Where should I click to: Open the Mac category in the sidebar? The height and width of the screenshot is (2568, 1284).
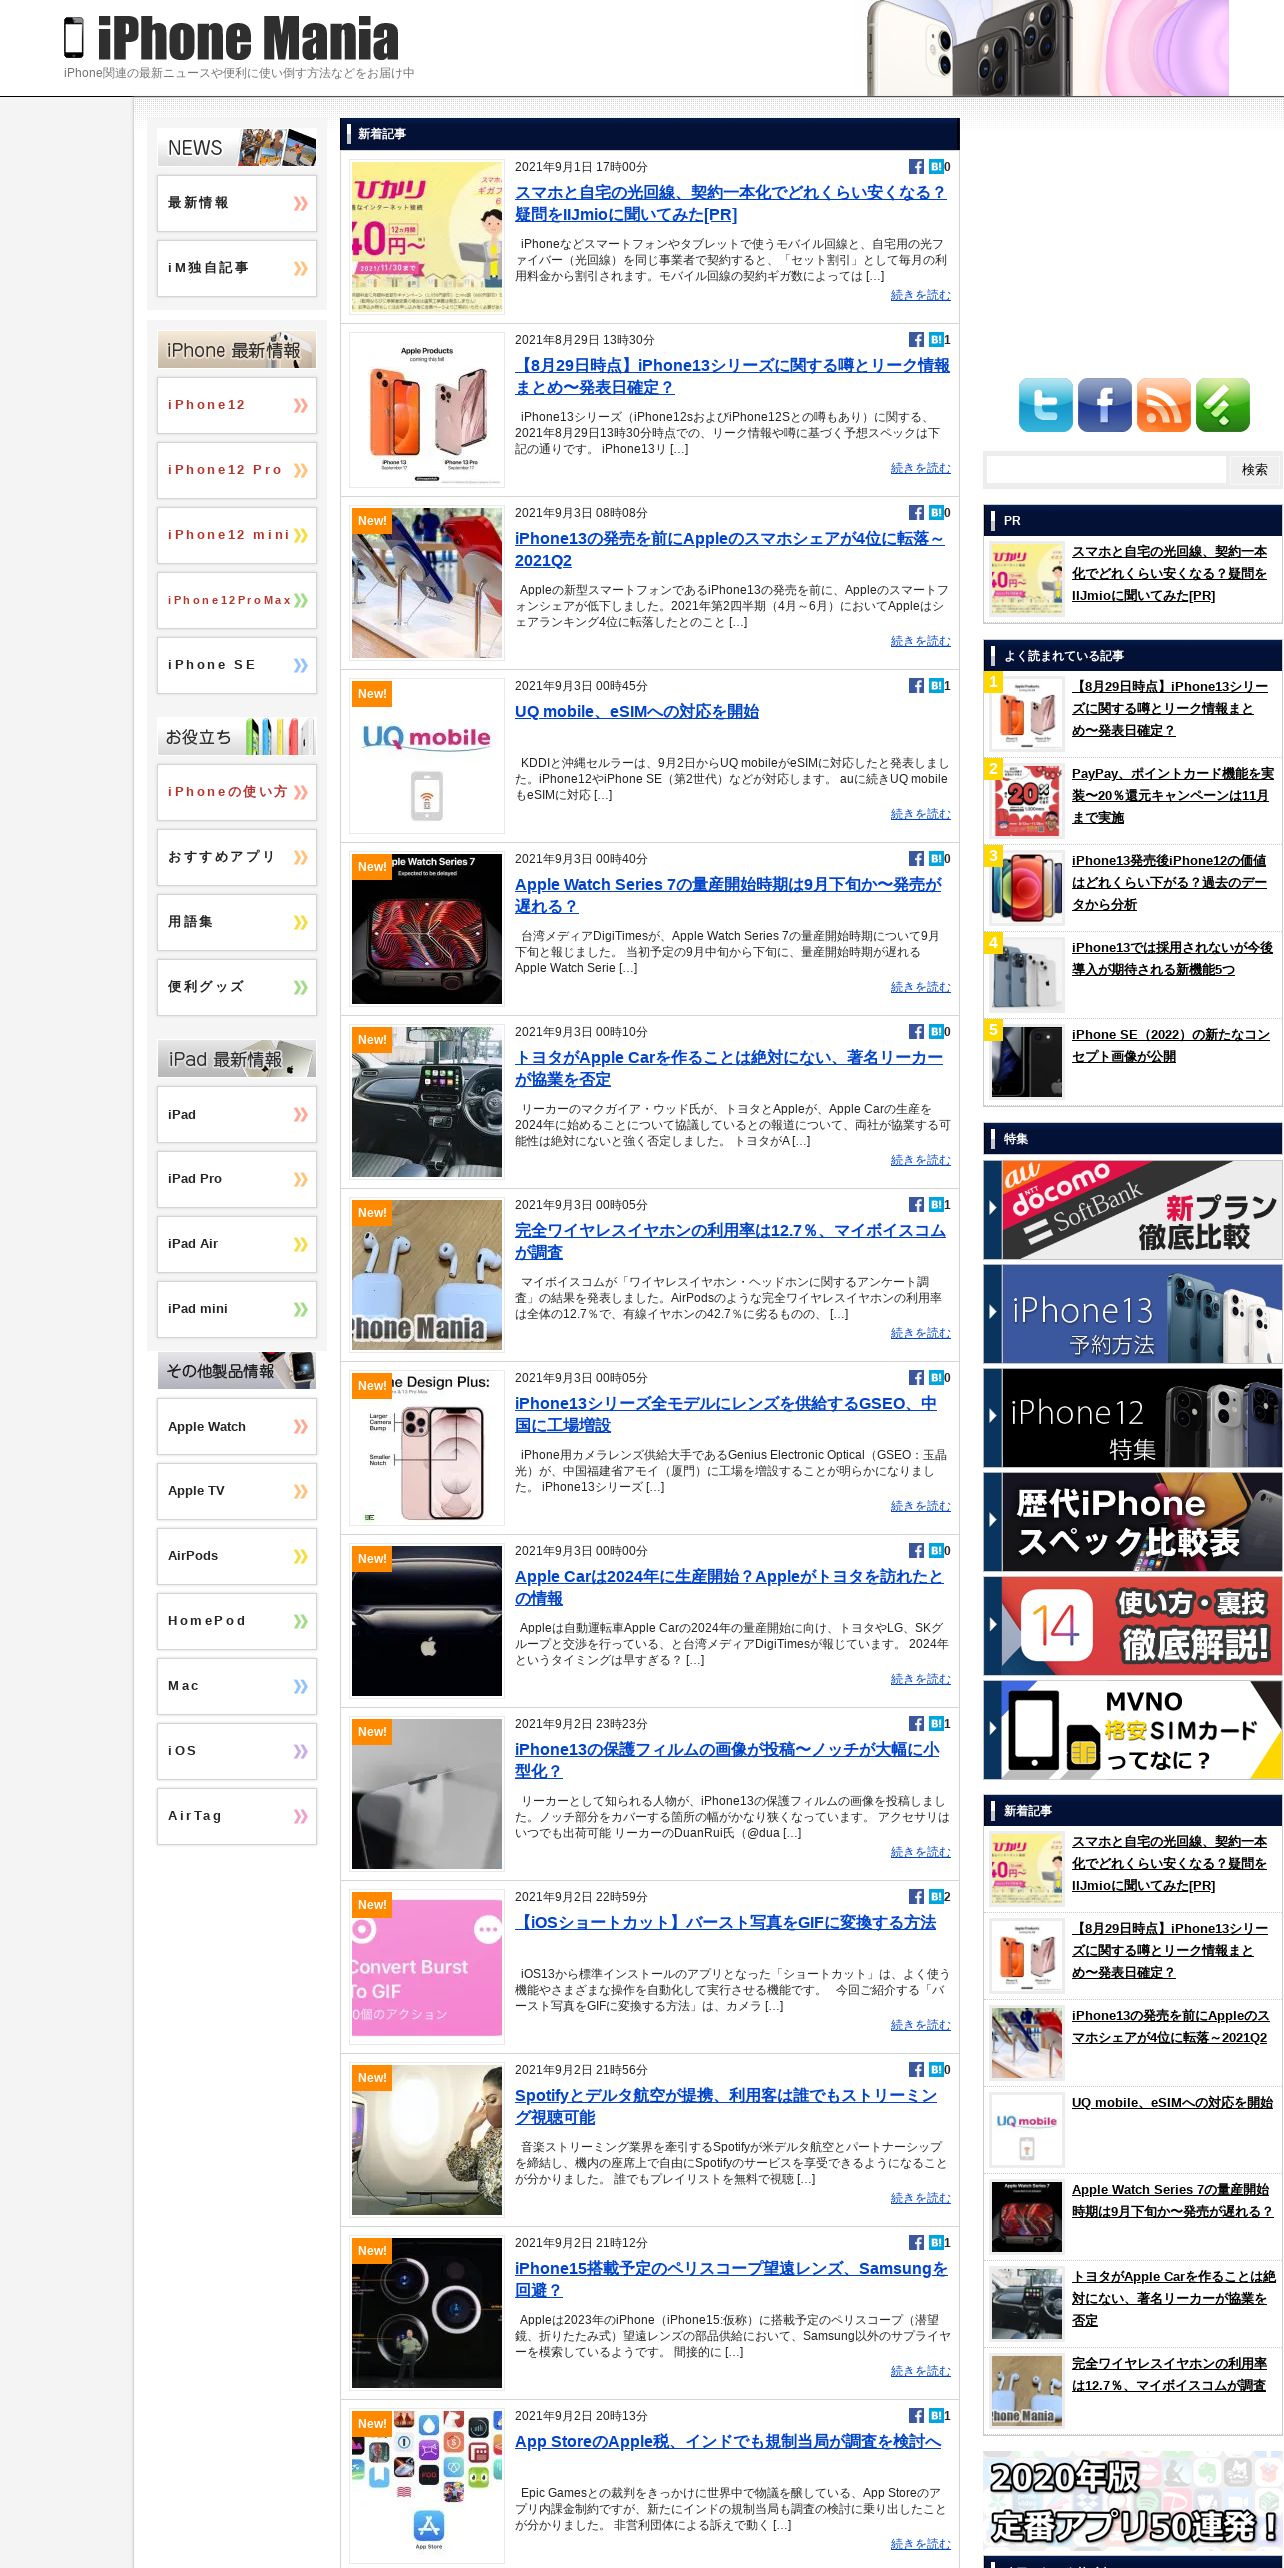[237, 1686]
